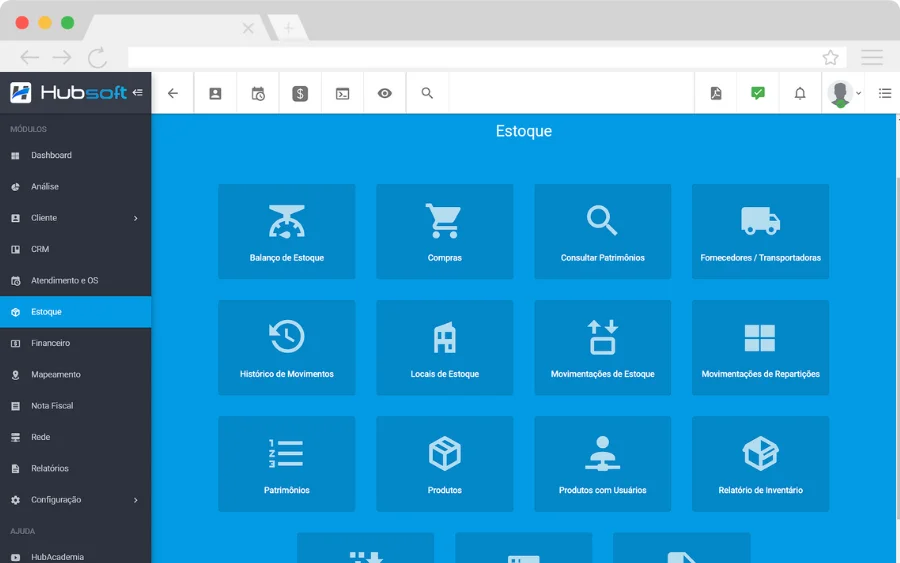The width and height of the screenshot is (900, 563).
Task: Open Locais de Estoque building tile
Action: coord(444,348)
